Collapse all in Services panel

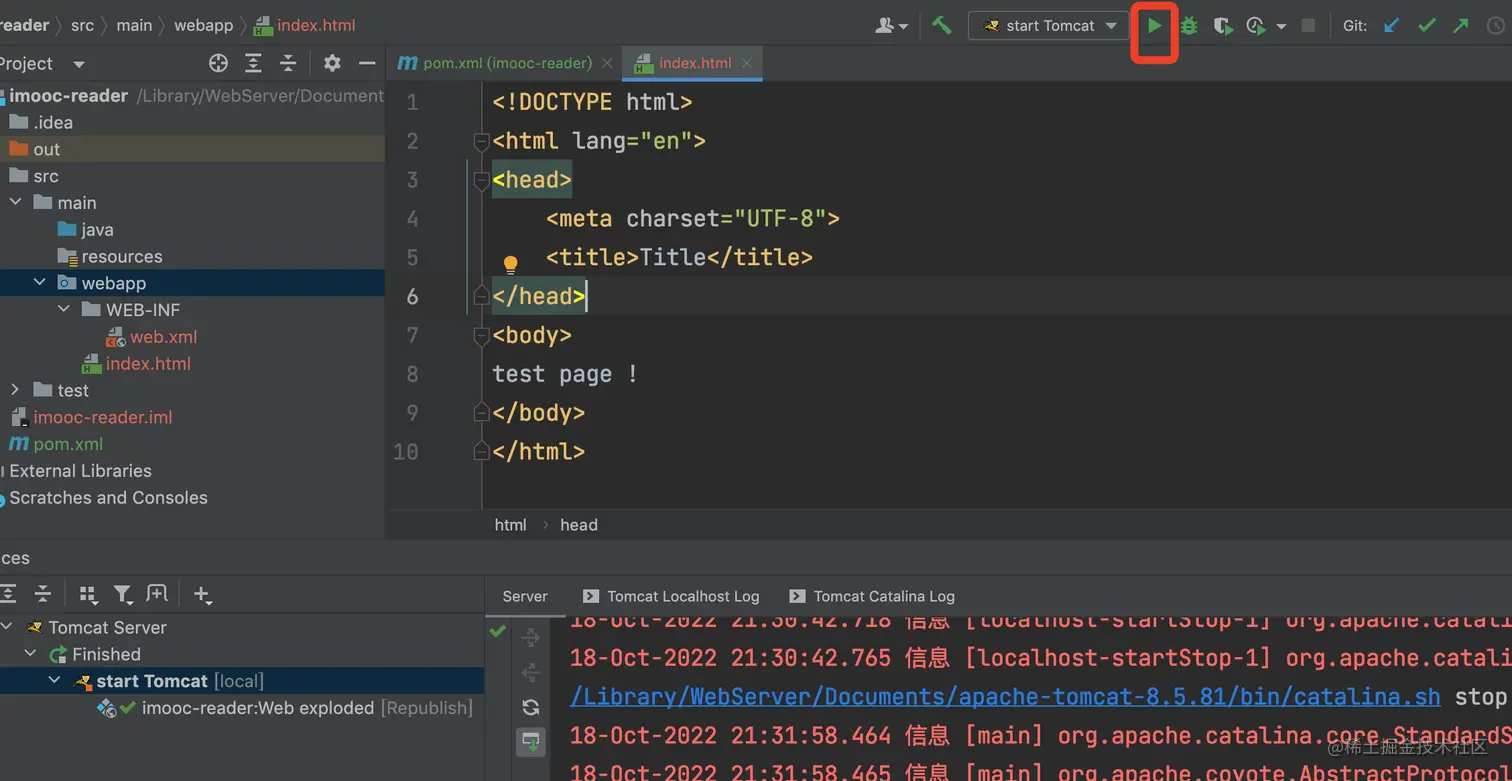click(x=43, y=594)
